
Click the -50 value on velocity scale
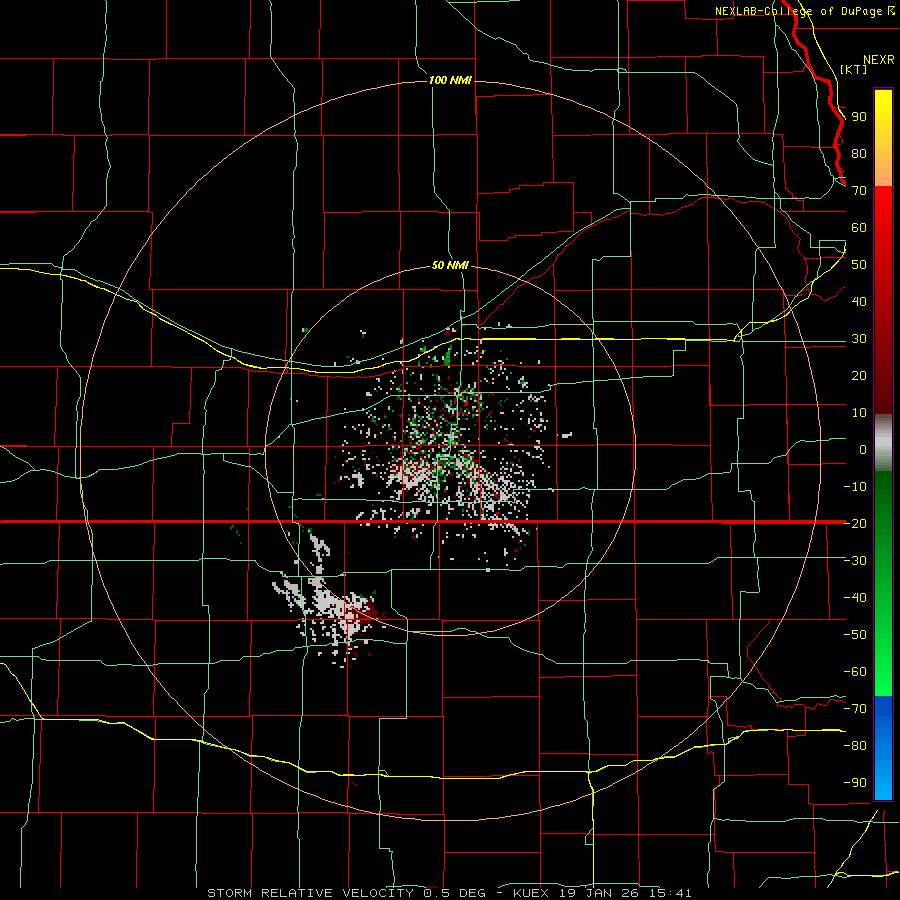(x=855, y=635)
